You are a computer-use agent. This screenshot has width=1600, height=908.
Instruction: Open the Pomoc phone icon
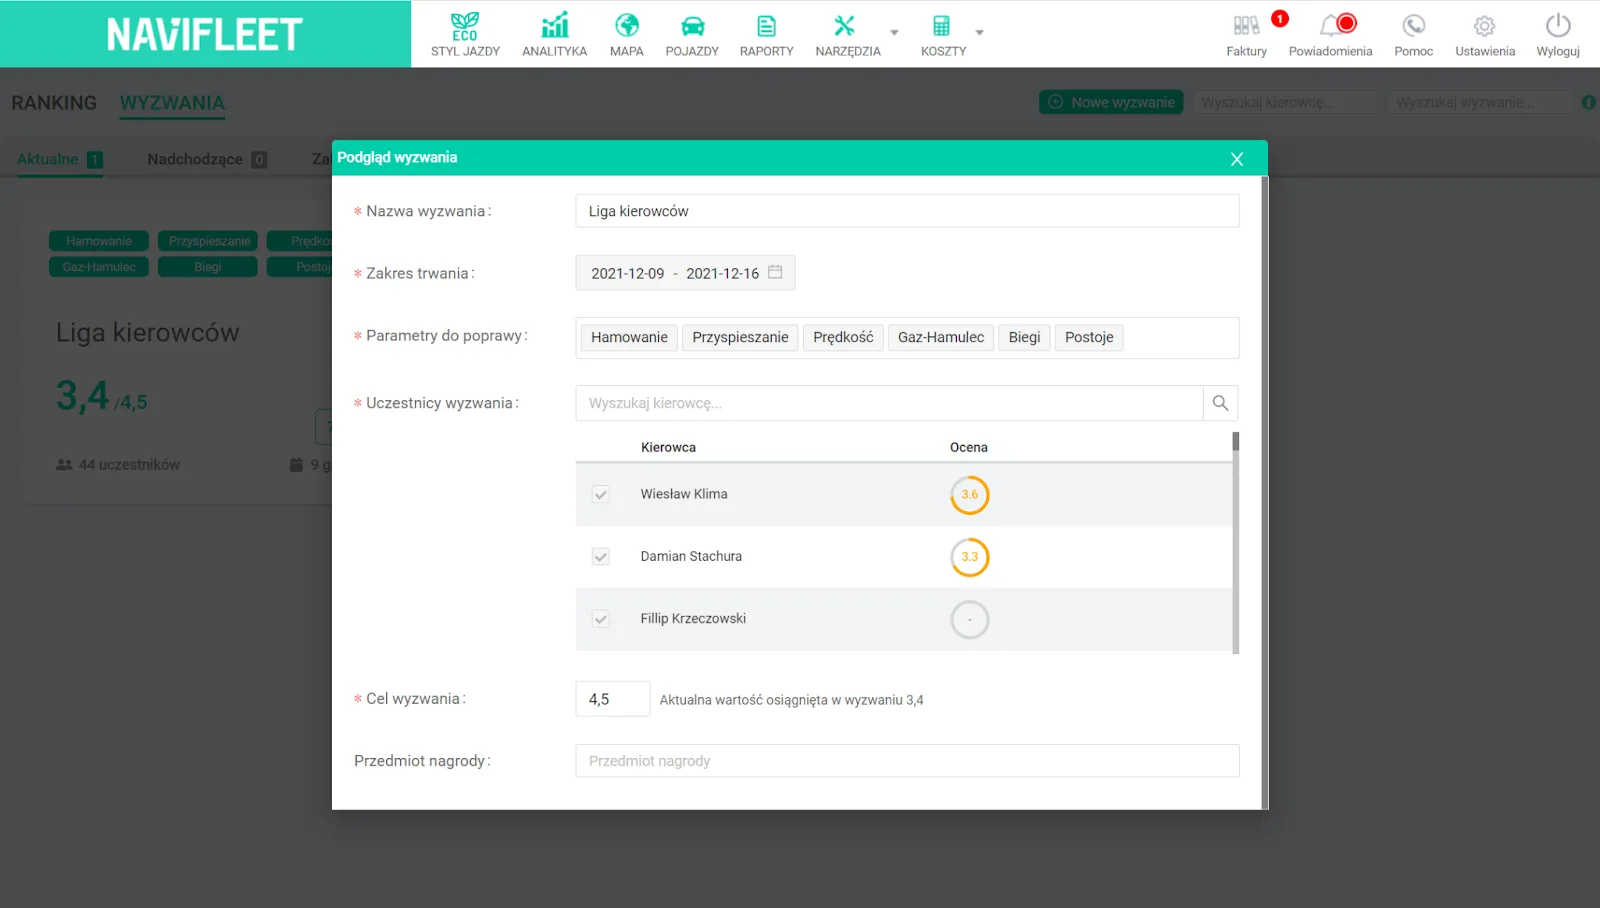click(1413, 25)
